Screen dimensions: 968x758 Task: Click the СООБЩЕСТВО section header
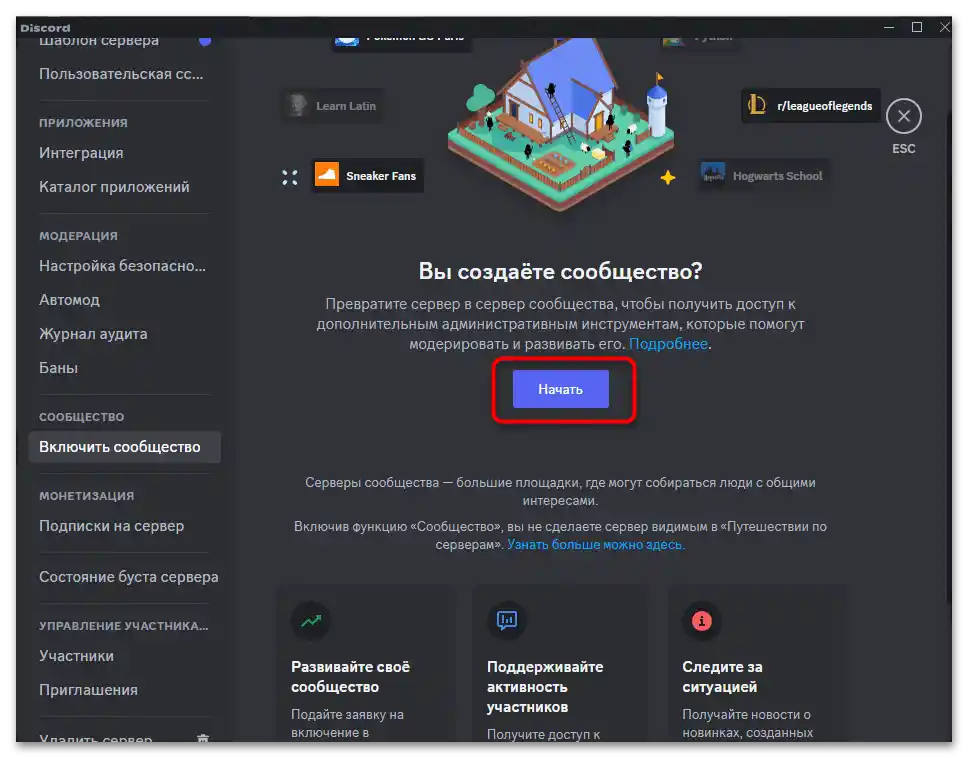click(x=81, y=417)
